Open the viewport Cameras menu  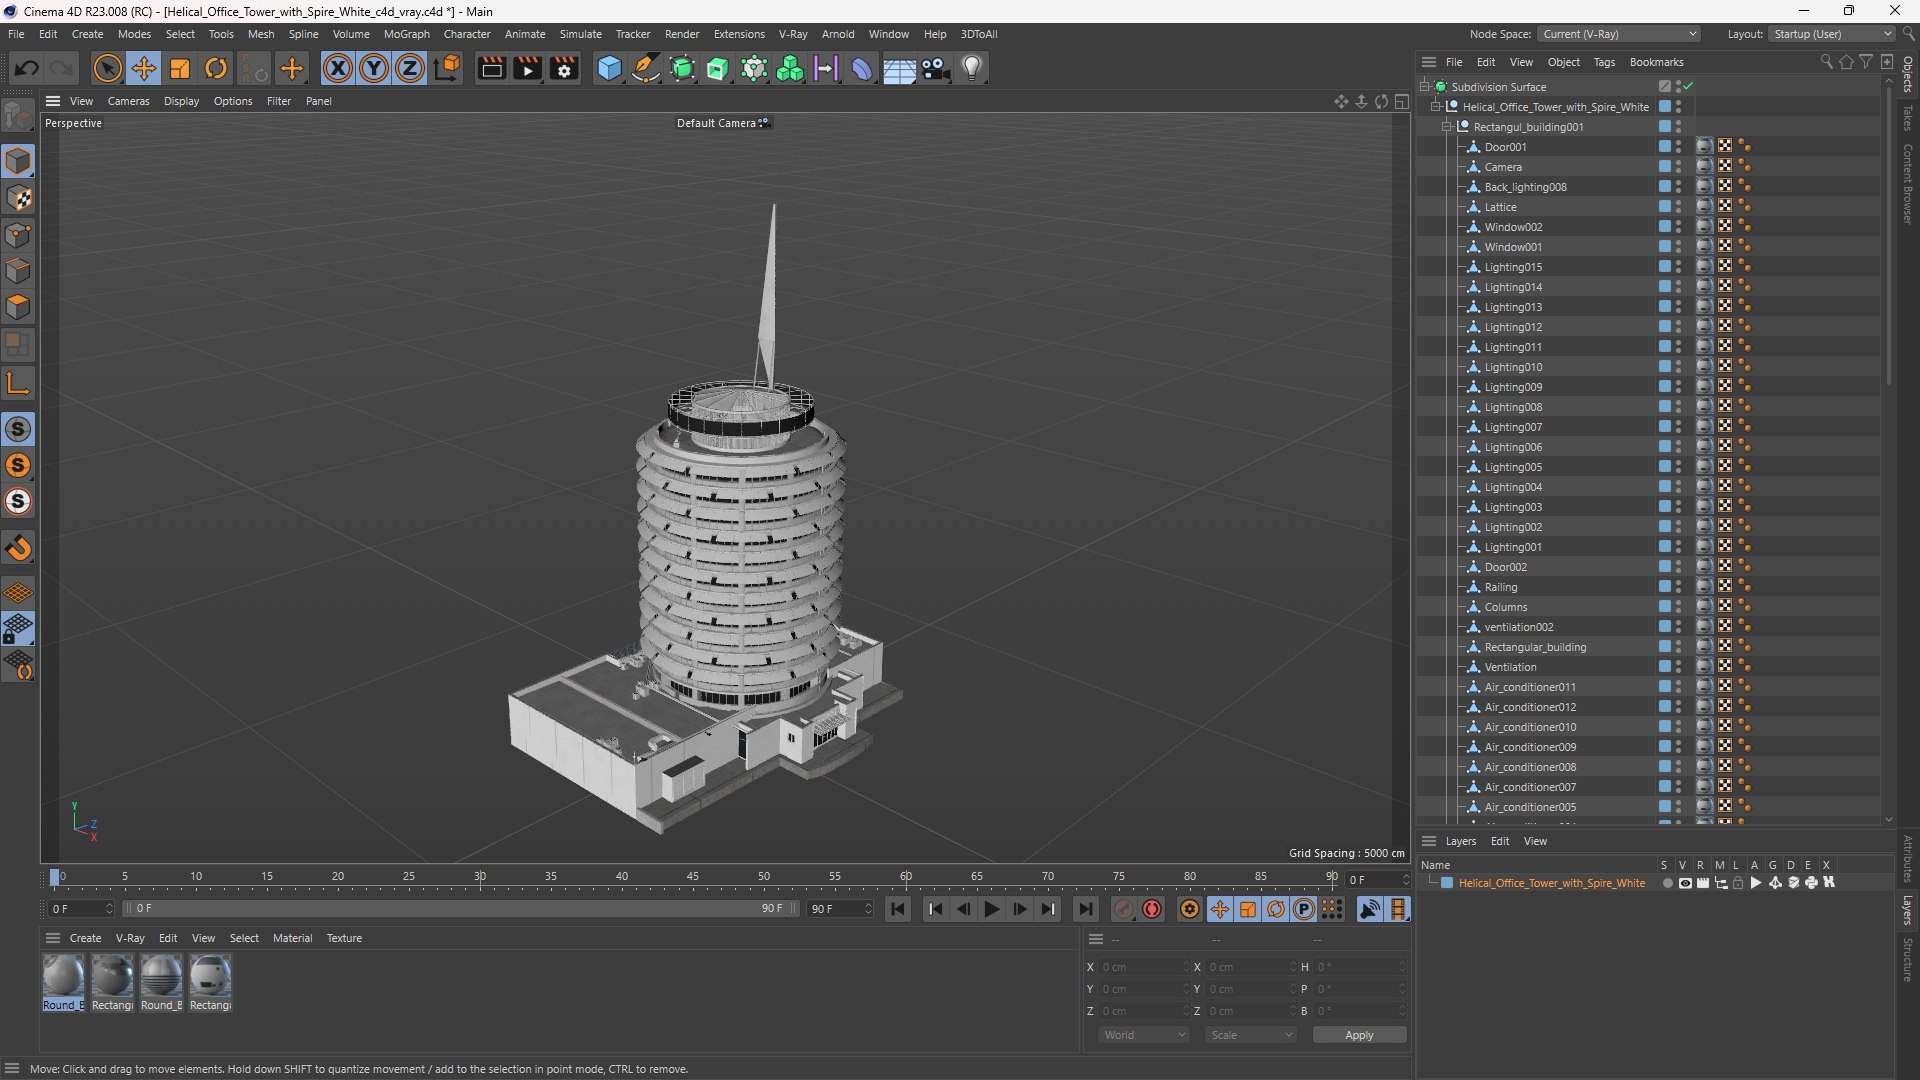pyautogui.click(x=128, y=101)
